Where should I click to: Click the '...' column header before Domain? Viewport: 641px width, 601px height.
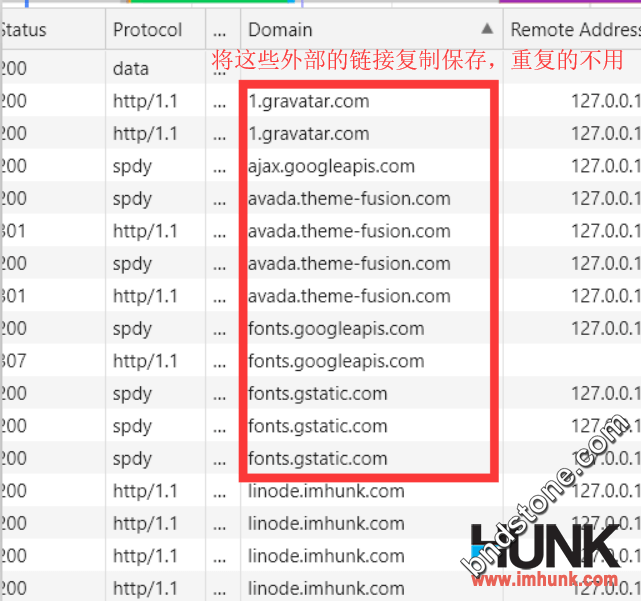[223, 29]
